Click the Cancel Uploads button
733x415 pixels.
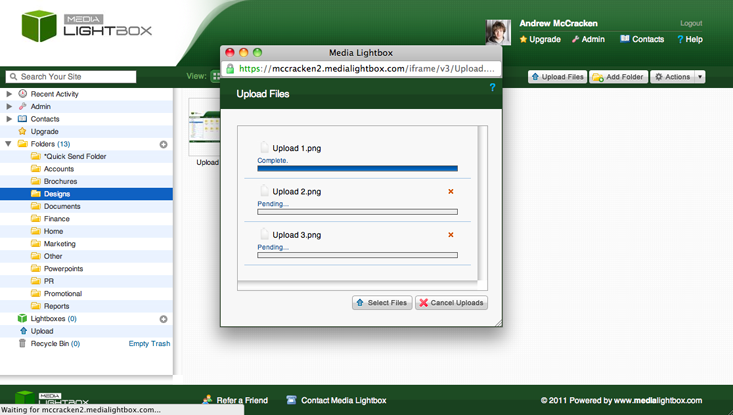tap(452, 302)
